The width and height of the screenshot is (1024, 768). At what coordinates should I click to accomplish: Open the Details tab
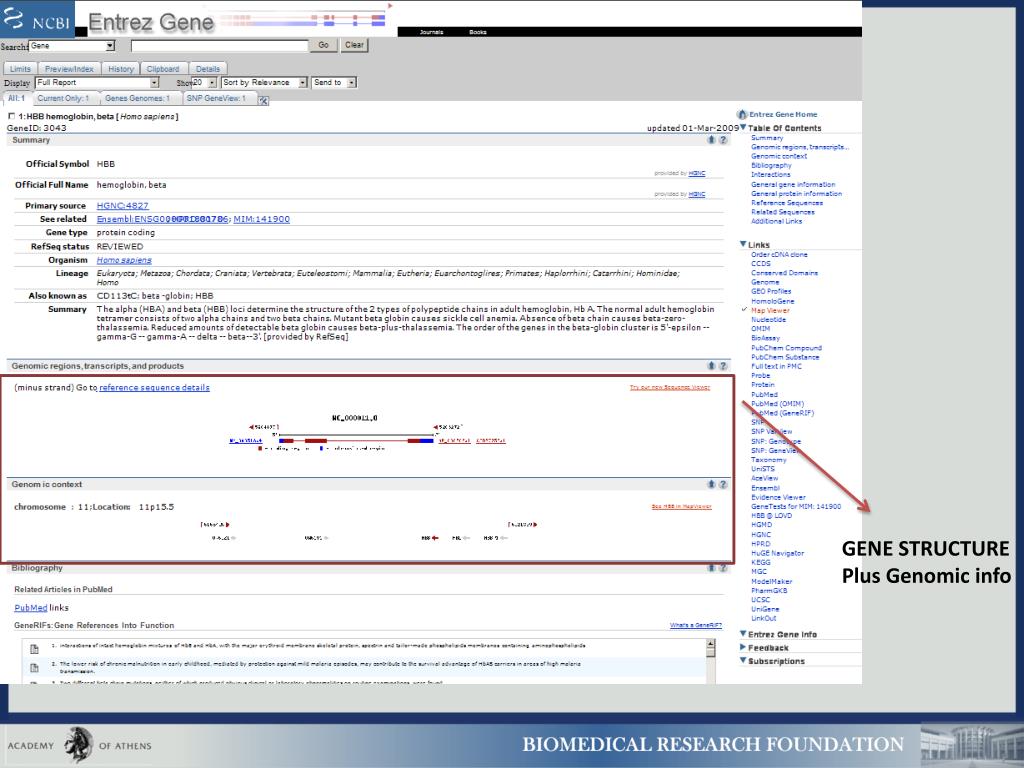click(208, 69)
